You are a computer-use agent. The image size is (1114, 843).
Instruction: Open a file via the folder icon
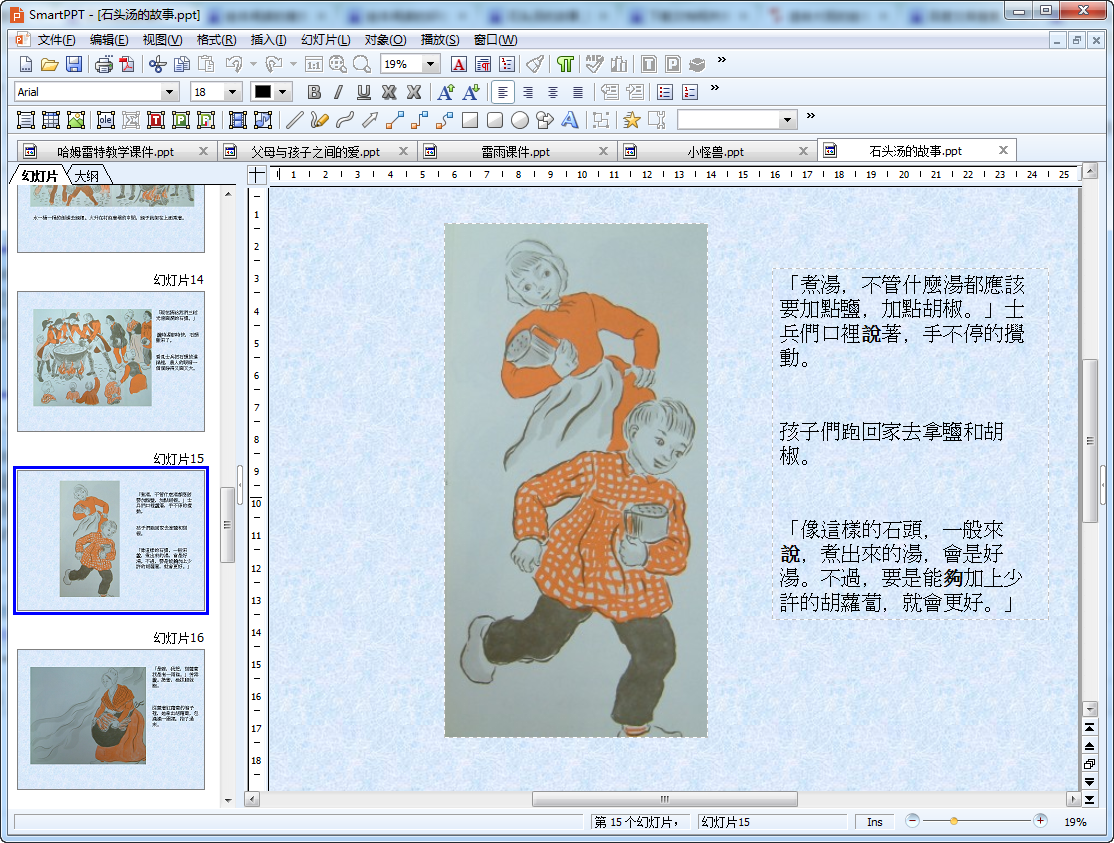click(x=49, y=65)
